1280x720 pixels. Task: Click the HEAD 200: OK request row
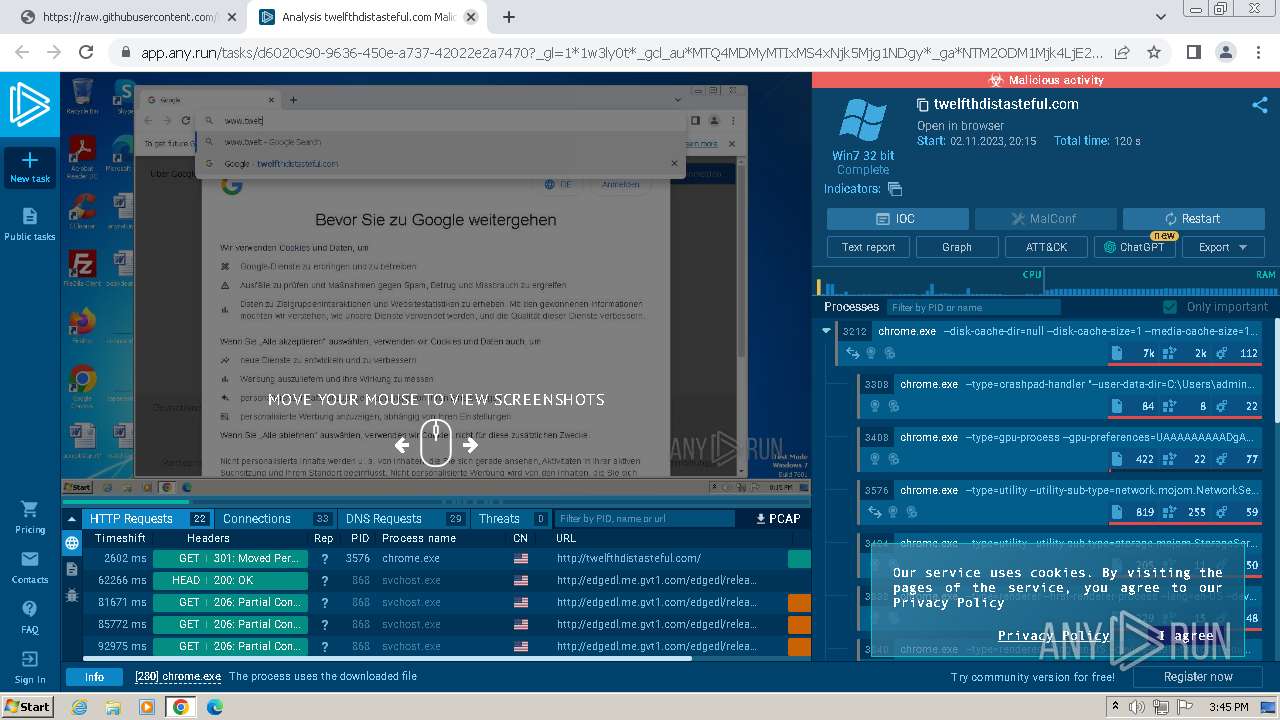[x=448, y=580]
